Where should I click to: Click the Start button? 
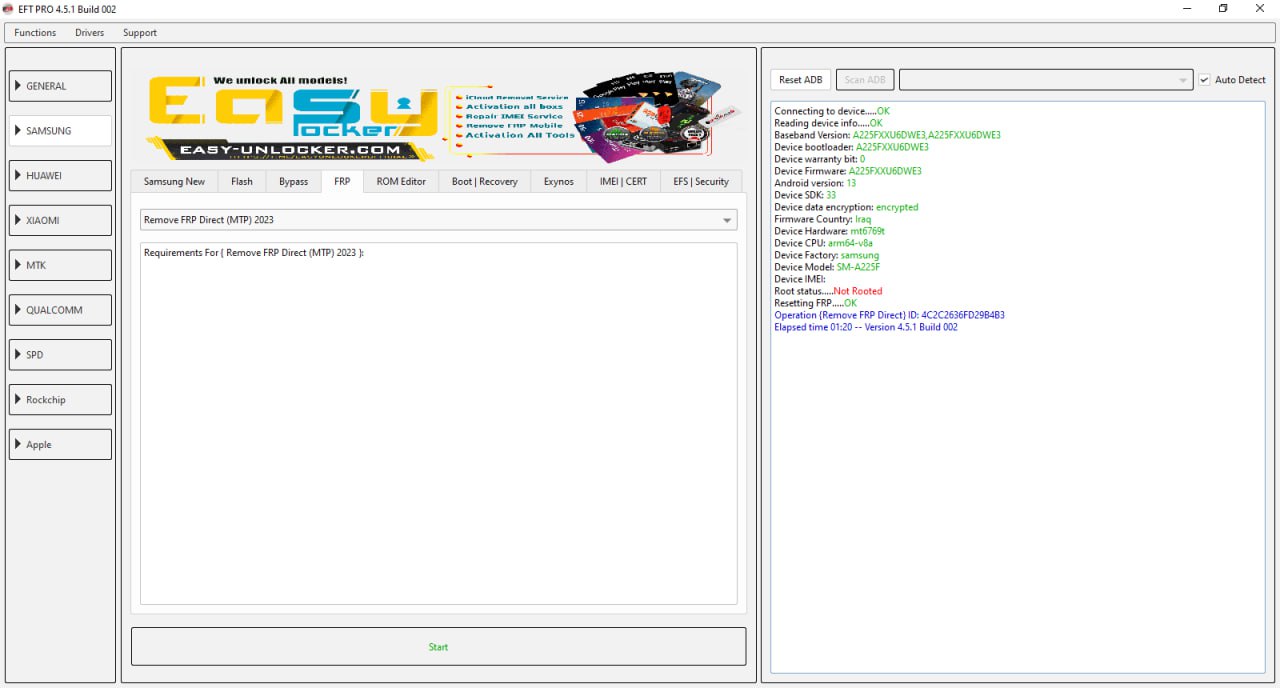438,647
